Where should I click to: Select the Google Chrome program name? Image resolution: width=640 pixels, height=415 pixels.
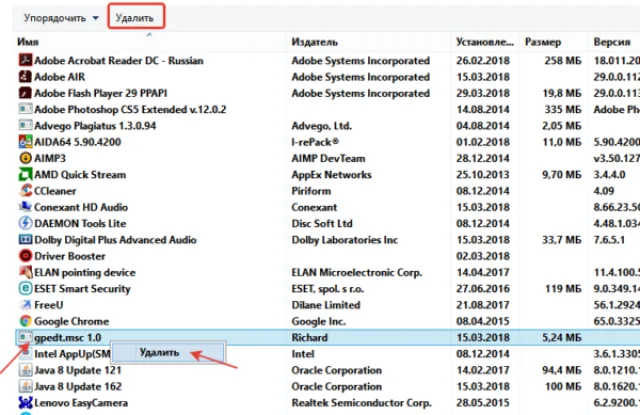click(x=71, y=321)
